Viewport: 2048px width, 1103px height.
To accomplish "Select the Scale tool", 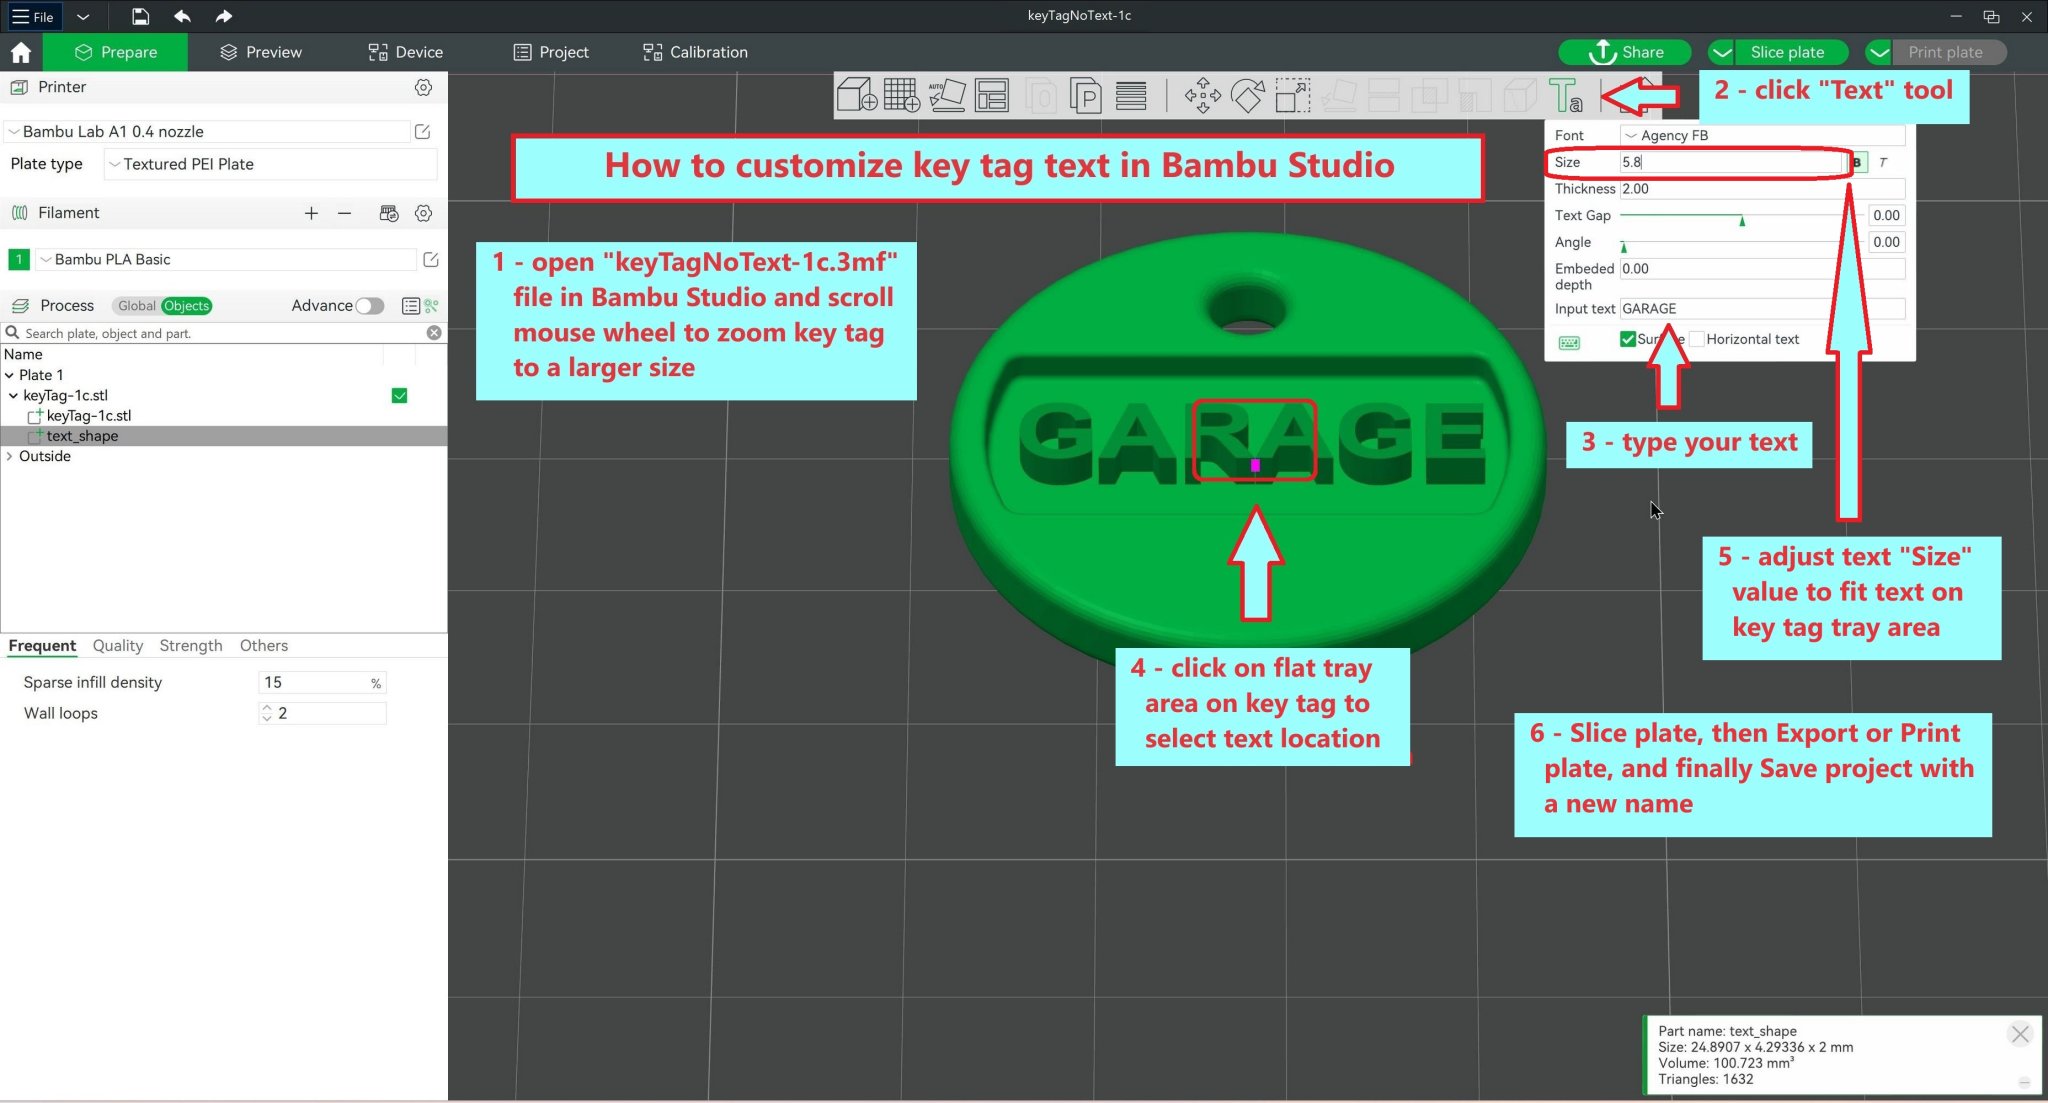I will 1292,96.
